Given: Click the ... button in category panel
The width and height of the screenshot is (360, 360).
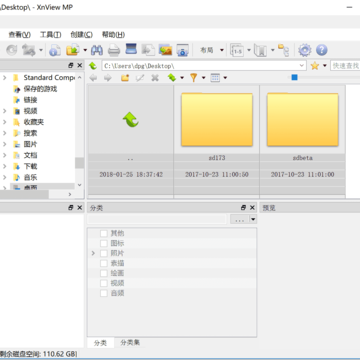Looking at the screenshot, I should pyautogui.click(x=240, y=219).
